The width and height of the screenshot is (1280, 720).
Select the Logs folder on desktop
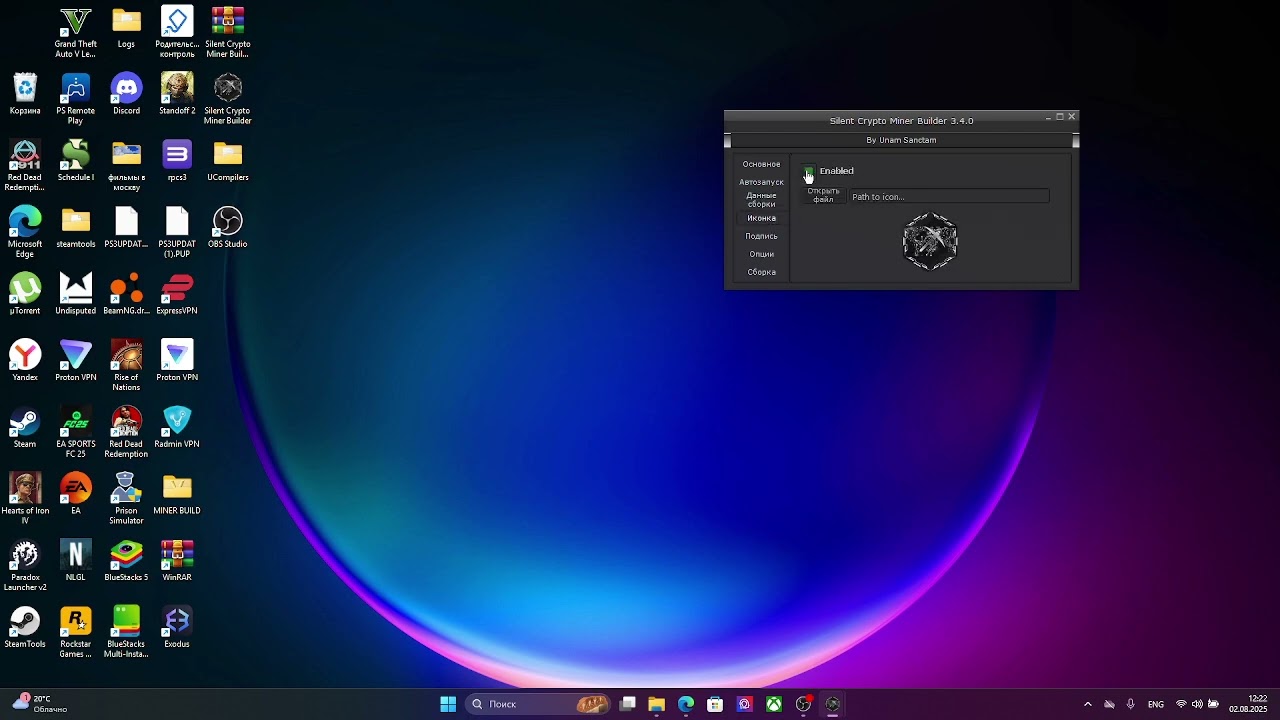coord(126,28)
